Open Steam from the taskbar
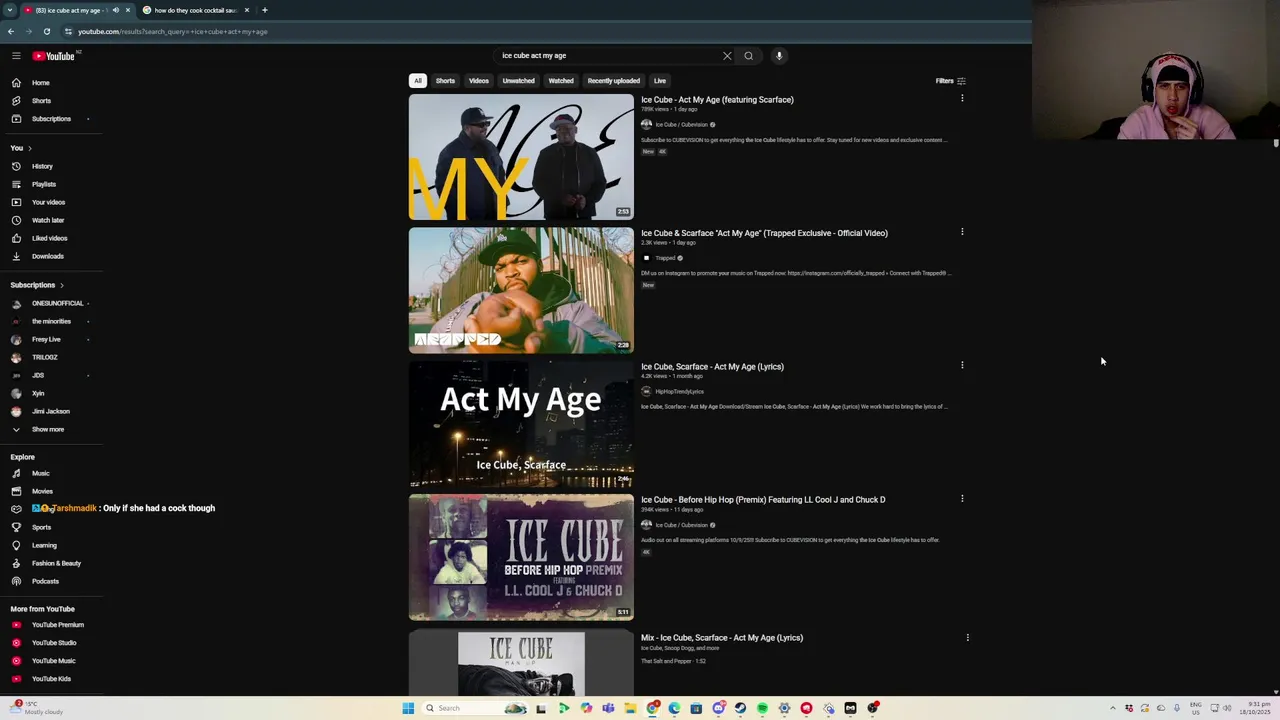1280x720 pixels. 740,708
